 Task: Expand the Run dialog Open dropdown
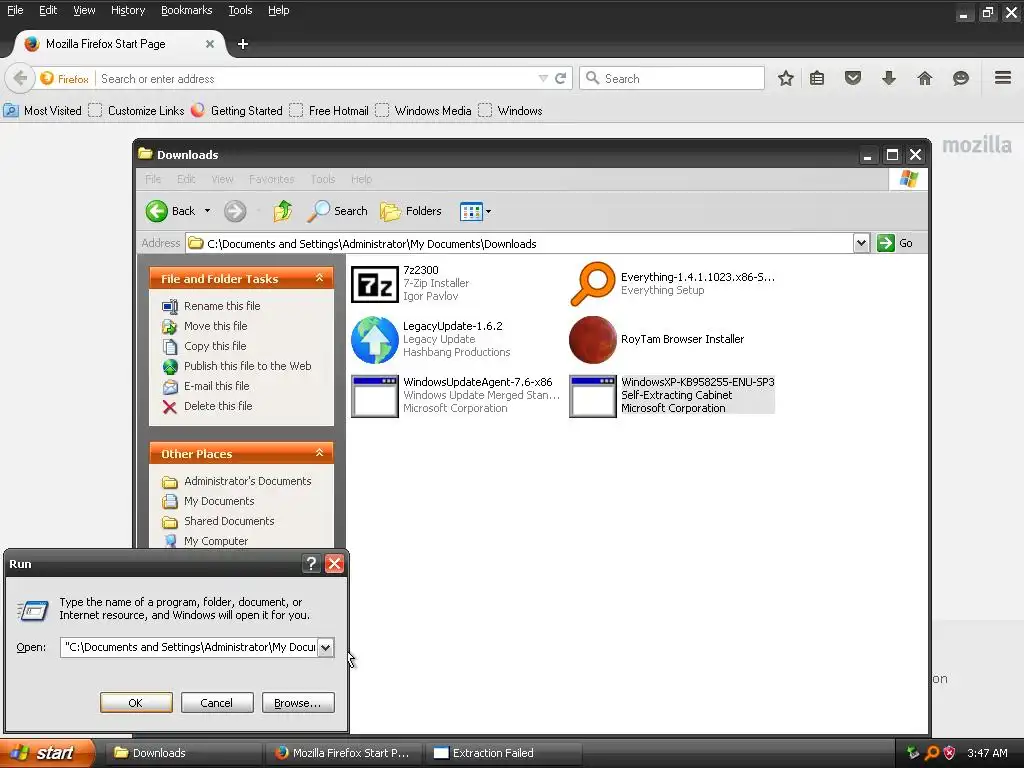pos(325,647)
